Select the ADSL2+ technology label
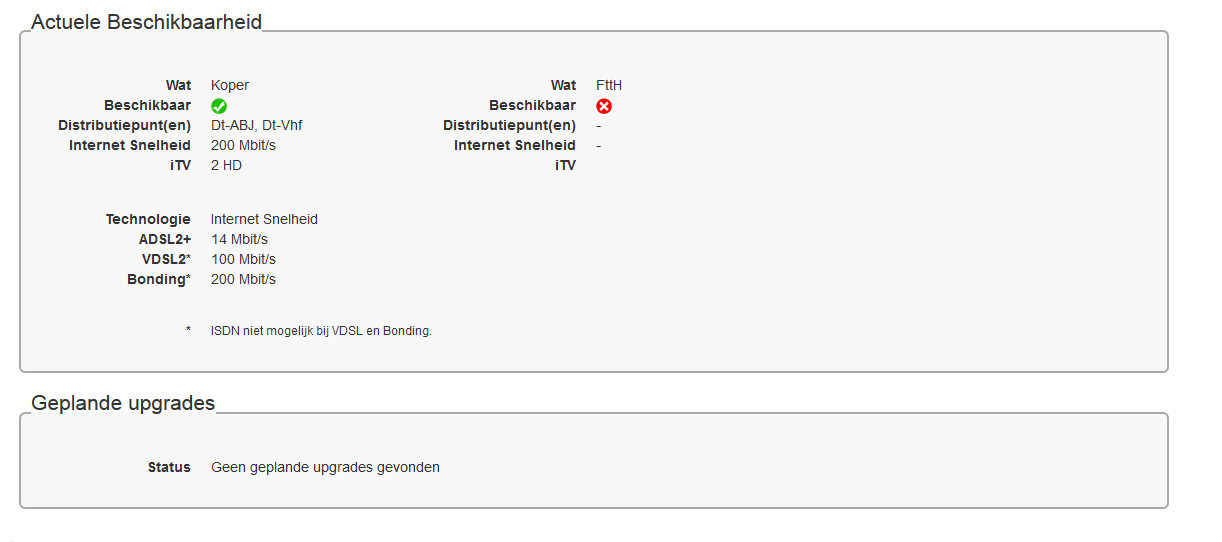Screen dimensions: 1222x542 click(x=165, y=239)
